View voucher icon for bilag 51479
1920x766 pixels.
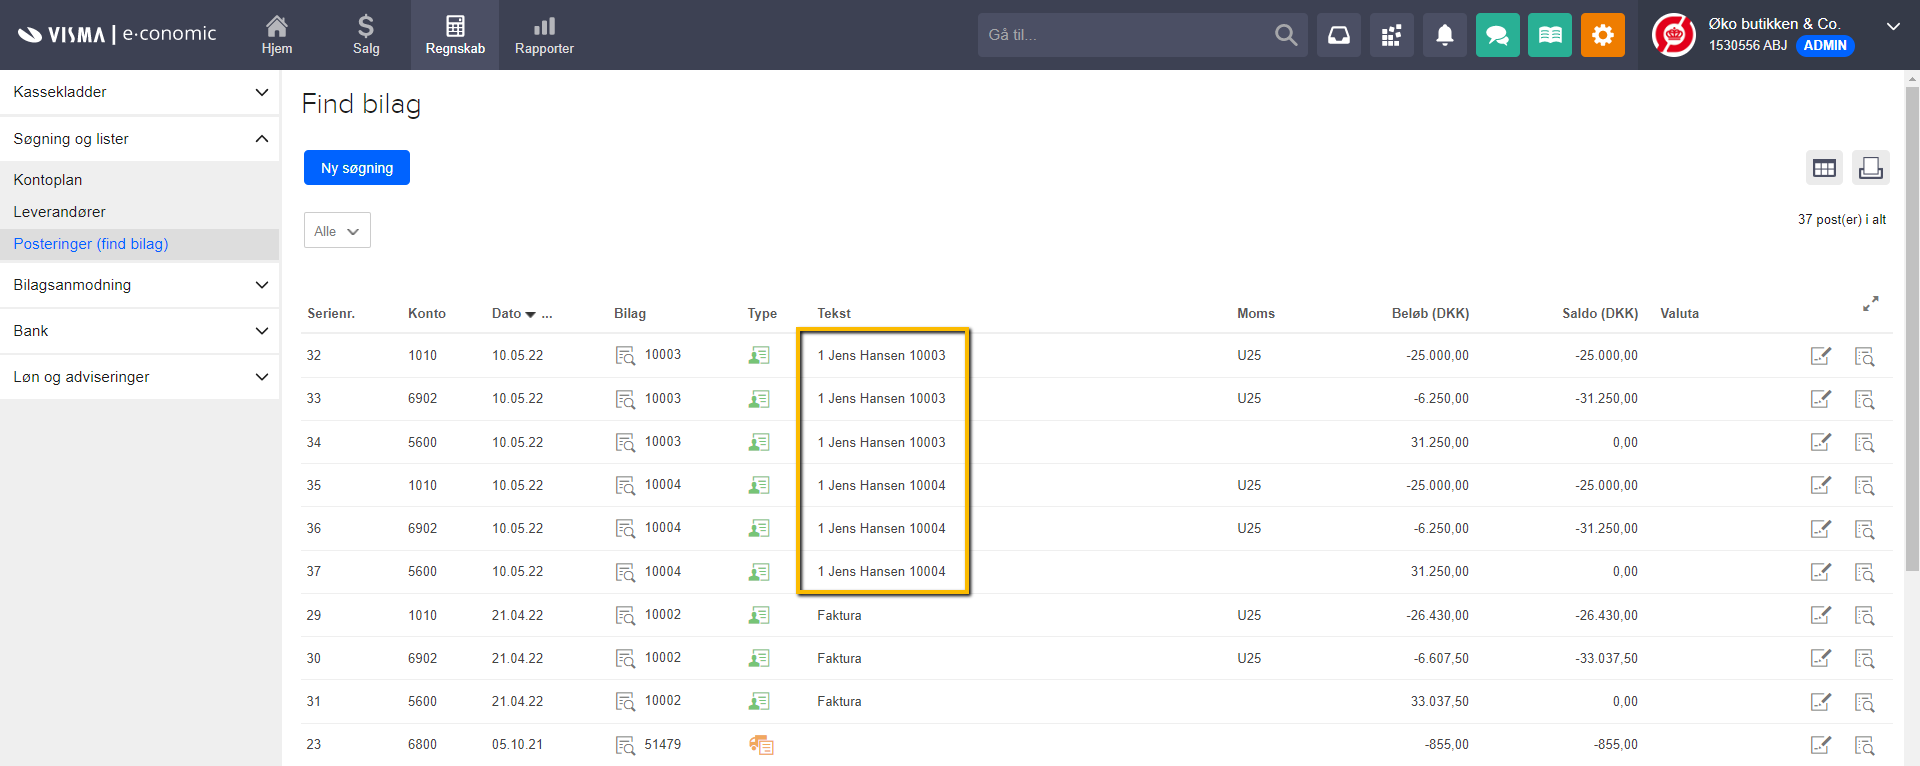(625, 745)
